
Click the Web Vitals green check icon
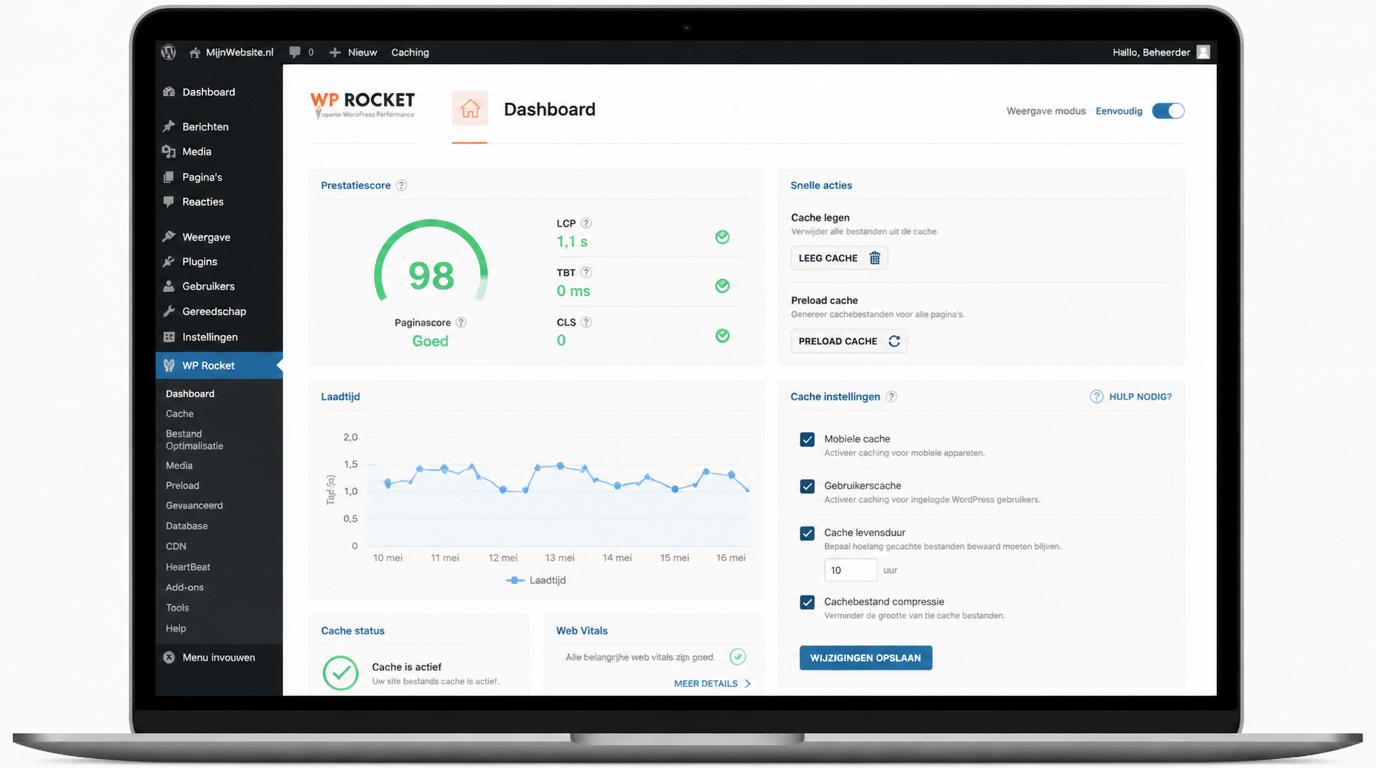pyautogui.click(x=738, y=657)
